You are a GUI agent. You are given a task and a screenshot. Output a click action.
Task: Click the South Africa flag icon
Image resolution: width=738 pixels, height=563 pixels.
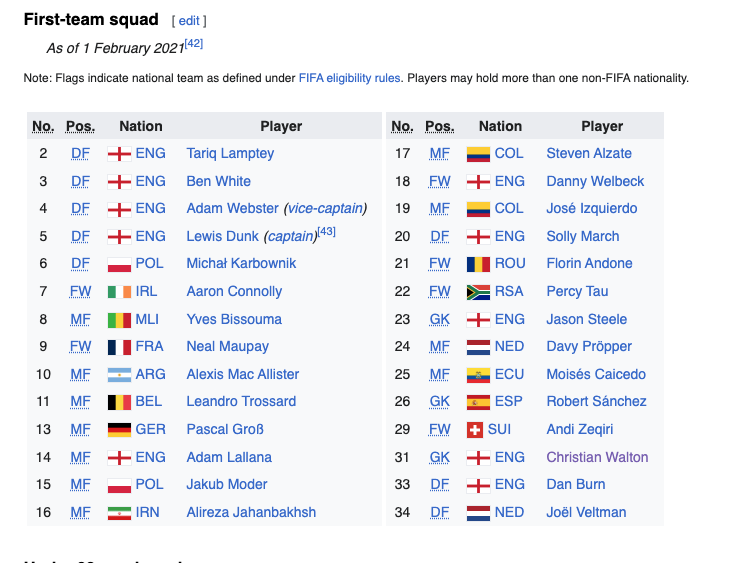478,292
